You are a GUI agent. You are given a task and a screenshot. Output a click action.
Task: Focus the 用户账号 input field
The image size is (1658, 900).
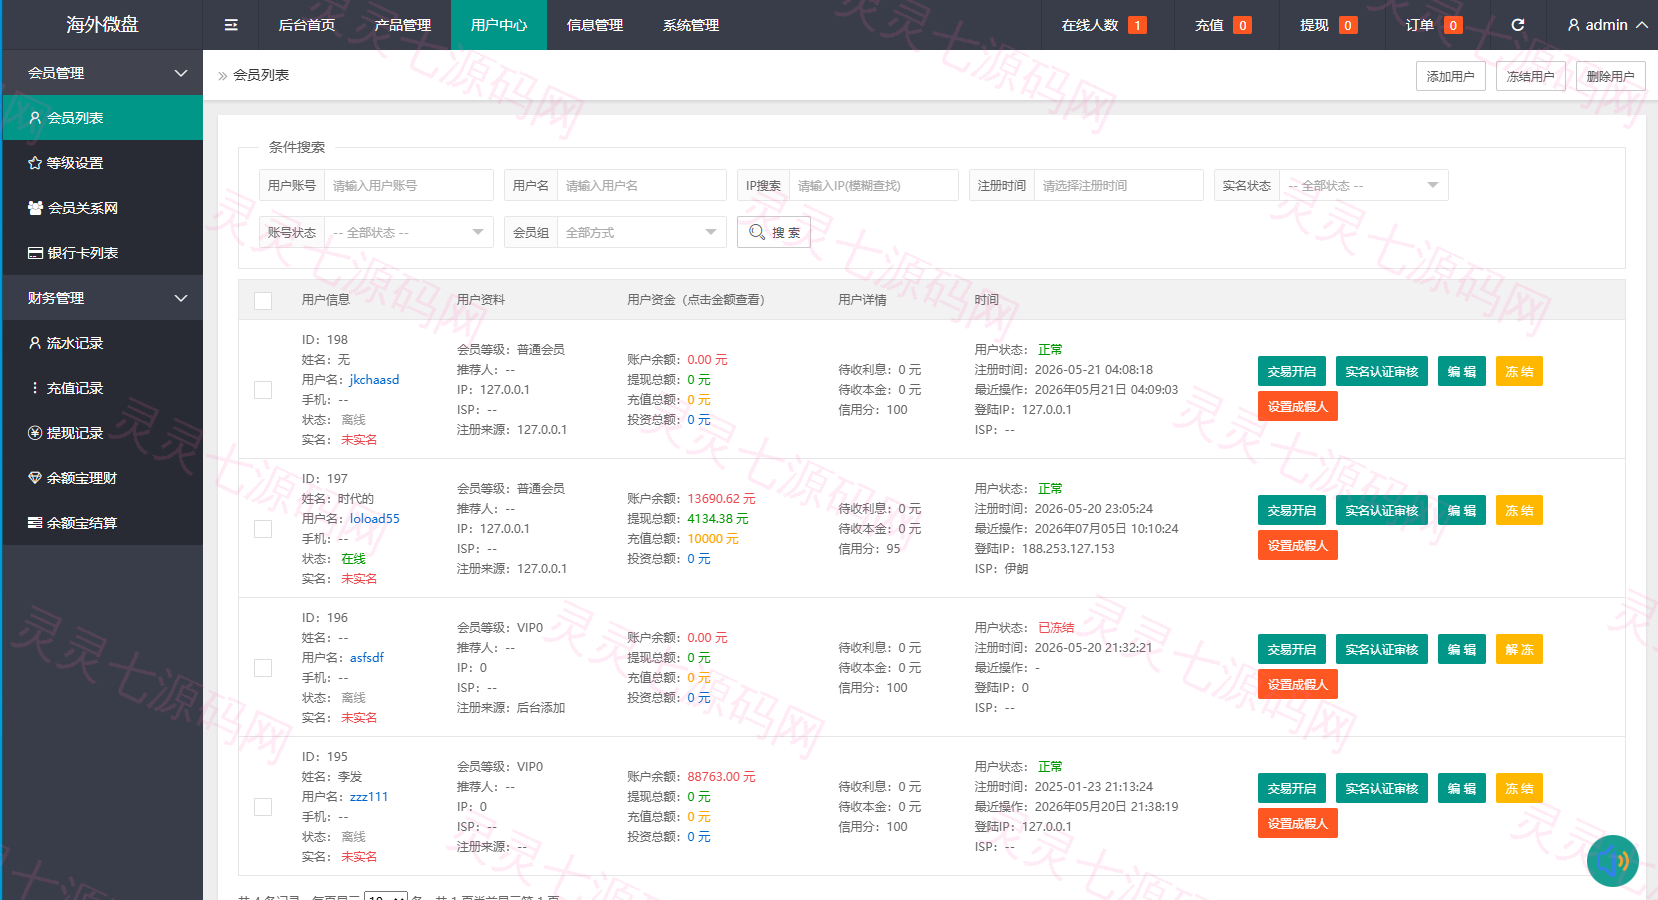point(408,185)
